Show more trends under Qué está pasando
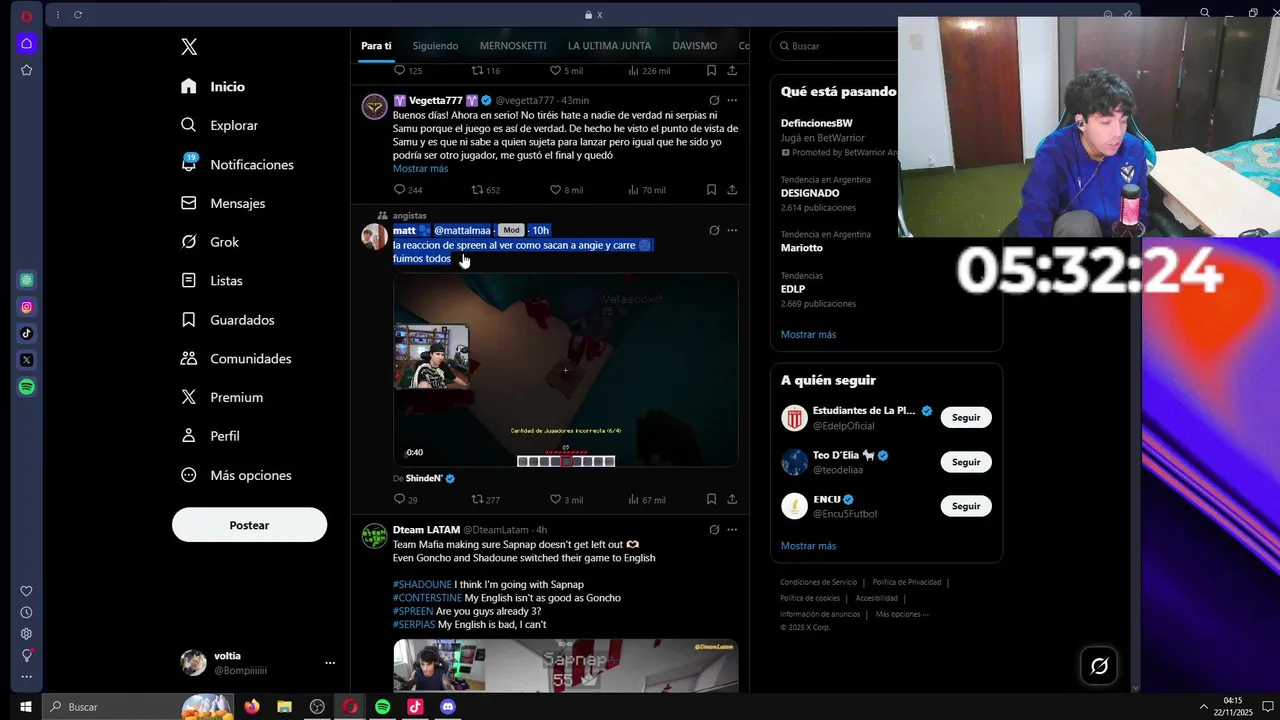1280x720 pixels. point(808,335)
